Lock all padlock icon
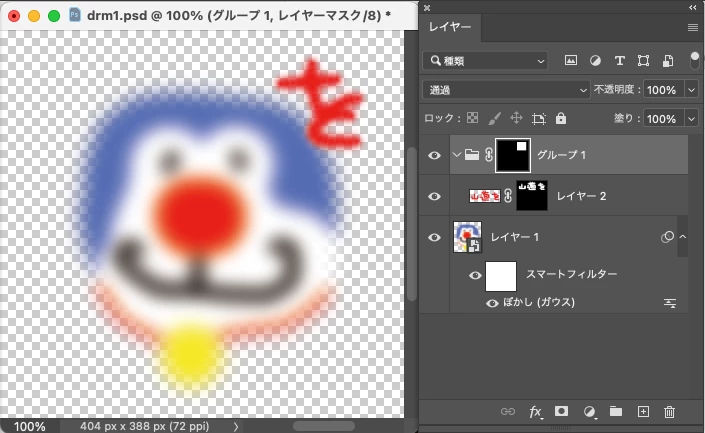 pyautogui.click(x=561, y=118)
